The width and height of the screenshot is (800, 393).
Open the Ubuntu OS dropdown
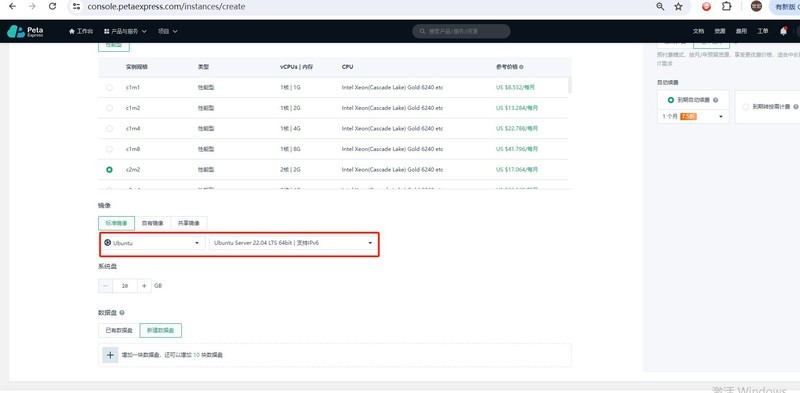pos(152,243)
